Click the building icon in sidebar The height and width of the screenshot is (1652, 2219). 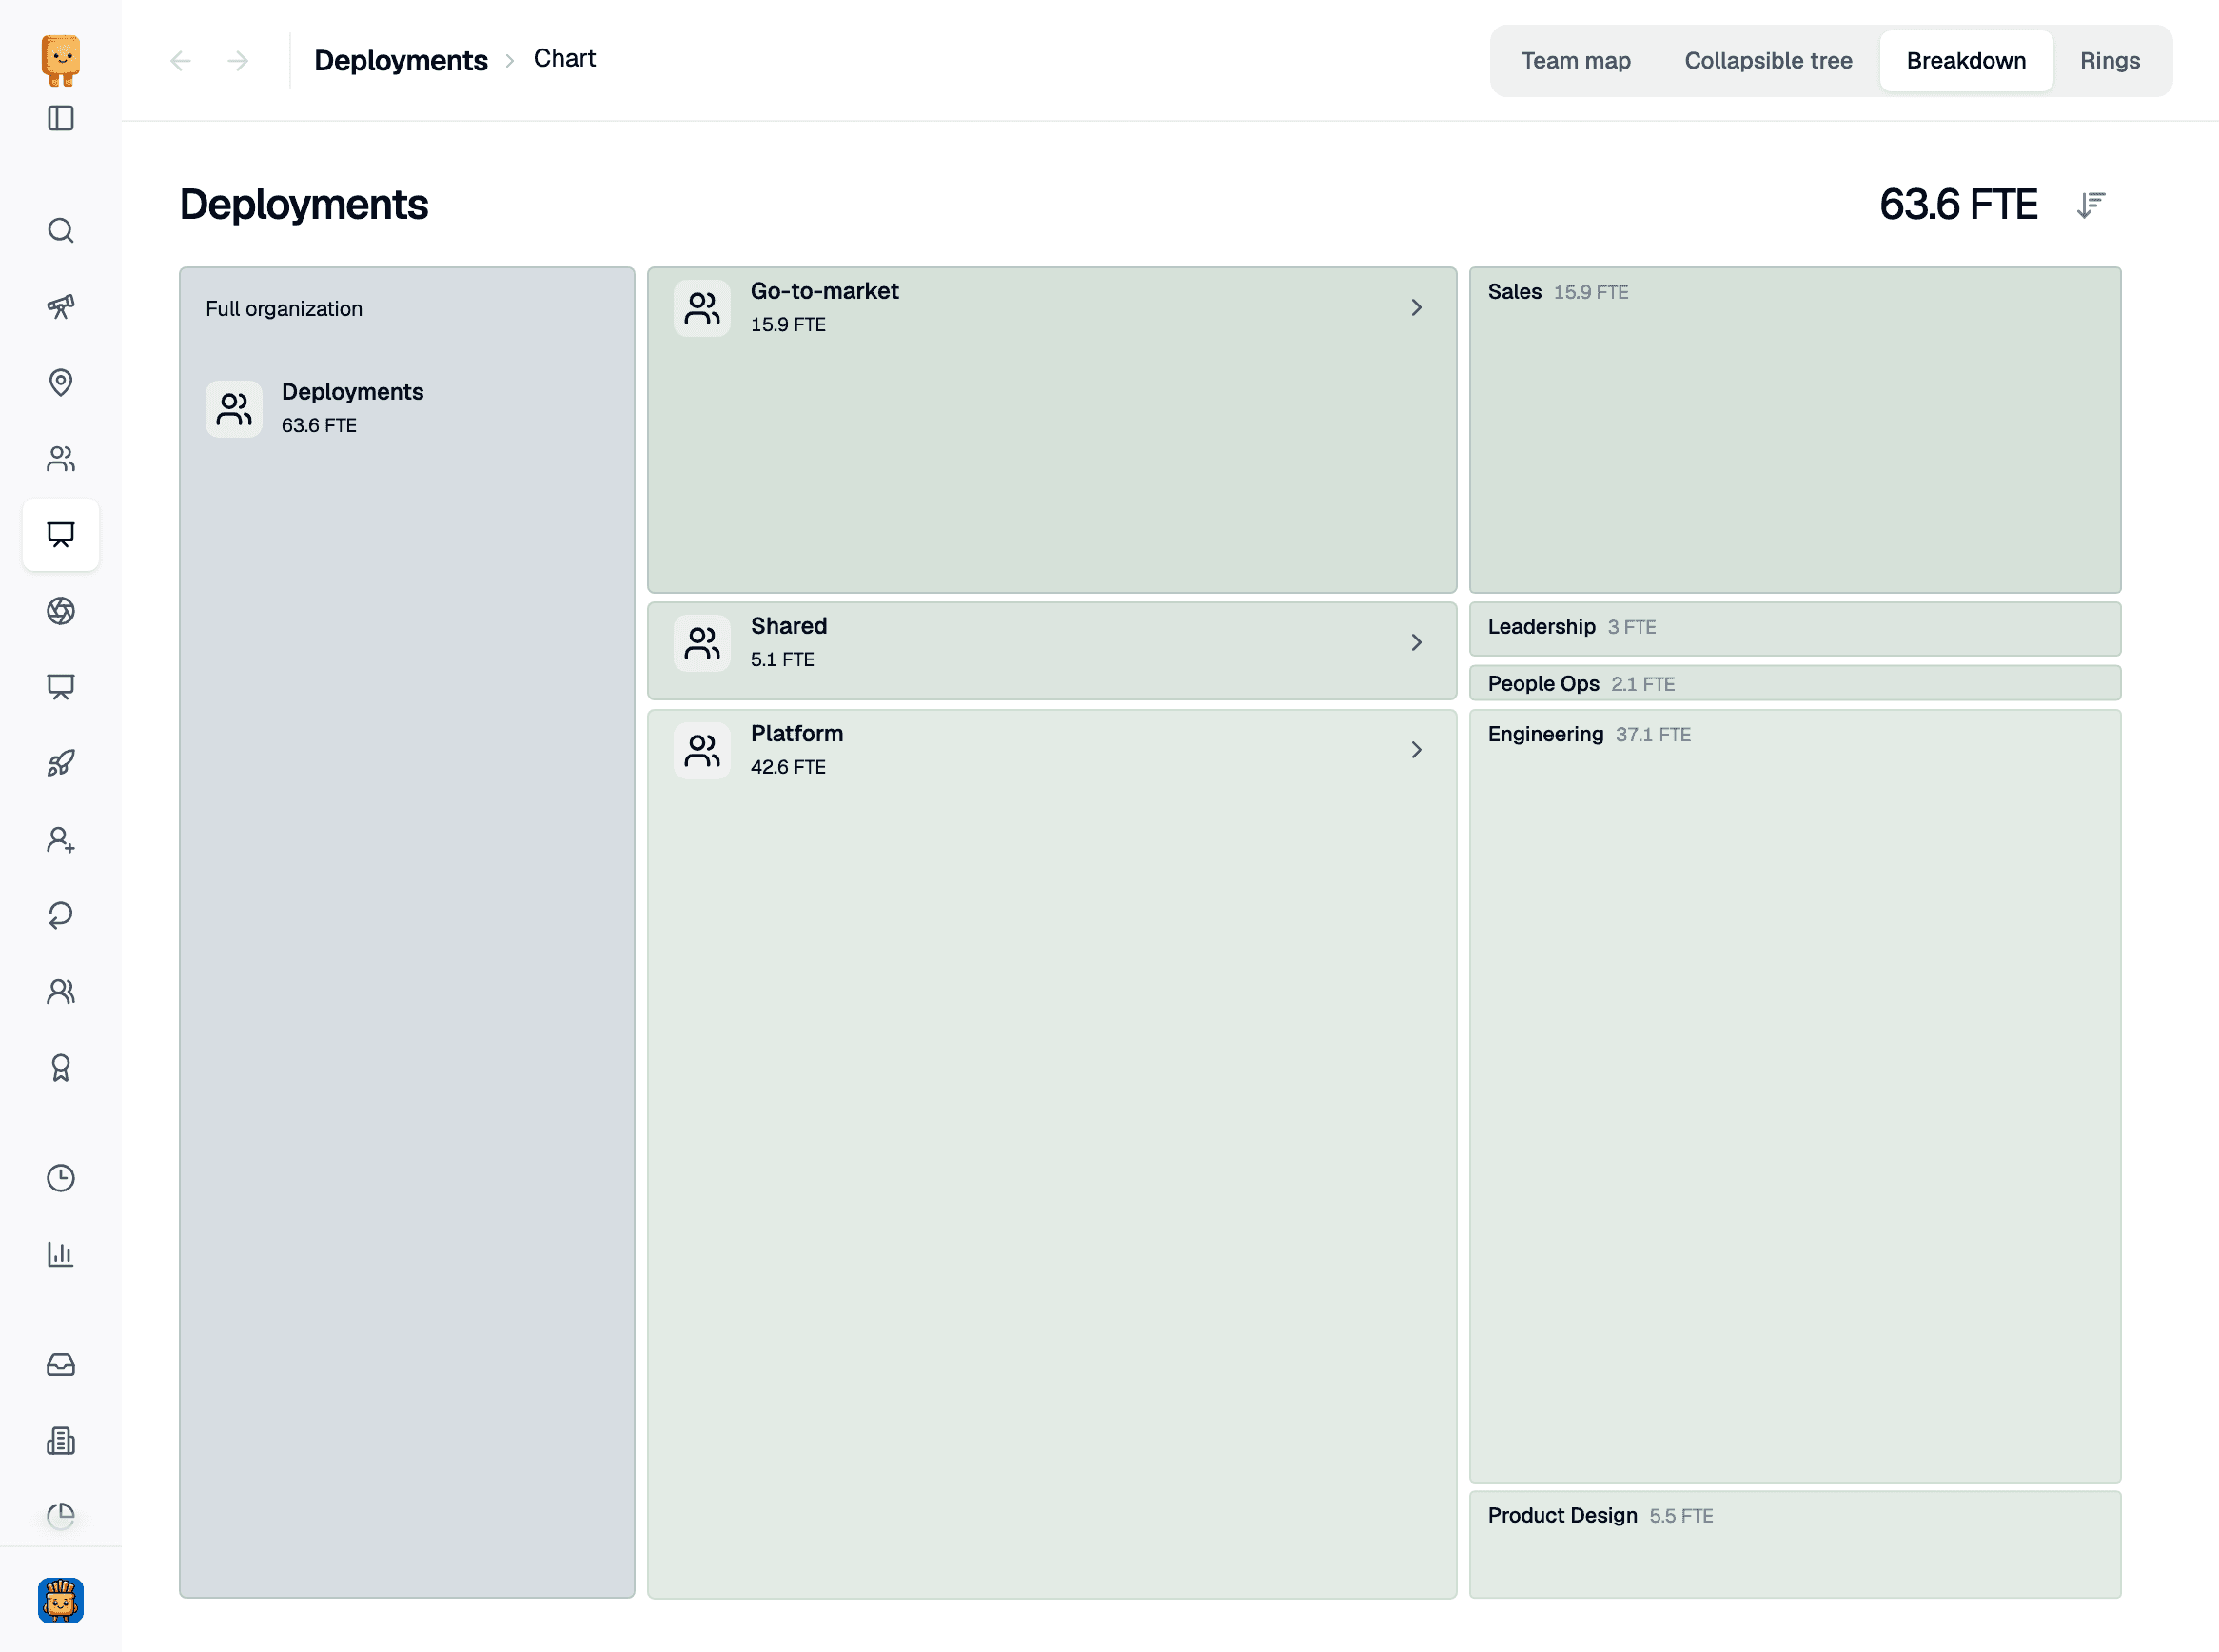[61, 1441]
